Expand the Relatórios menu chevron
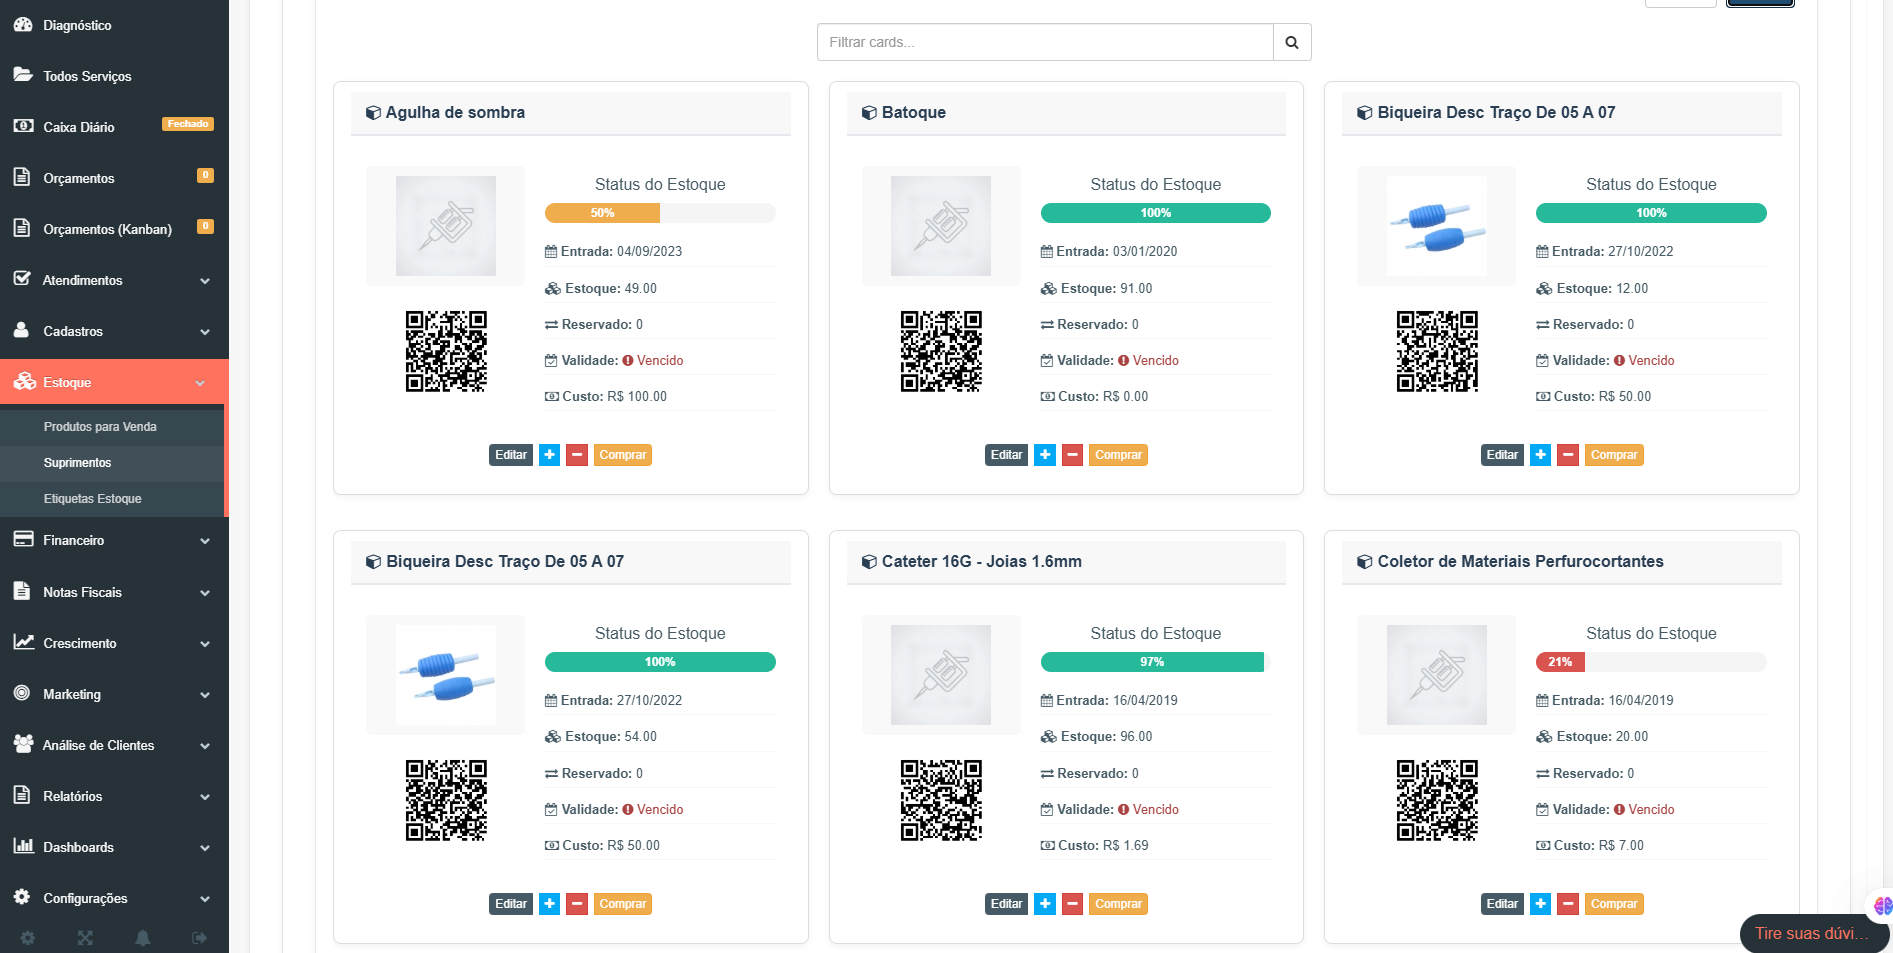The height and width of the screenshot is (953, 1893). (x=205, y=797)
